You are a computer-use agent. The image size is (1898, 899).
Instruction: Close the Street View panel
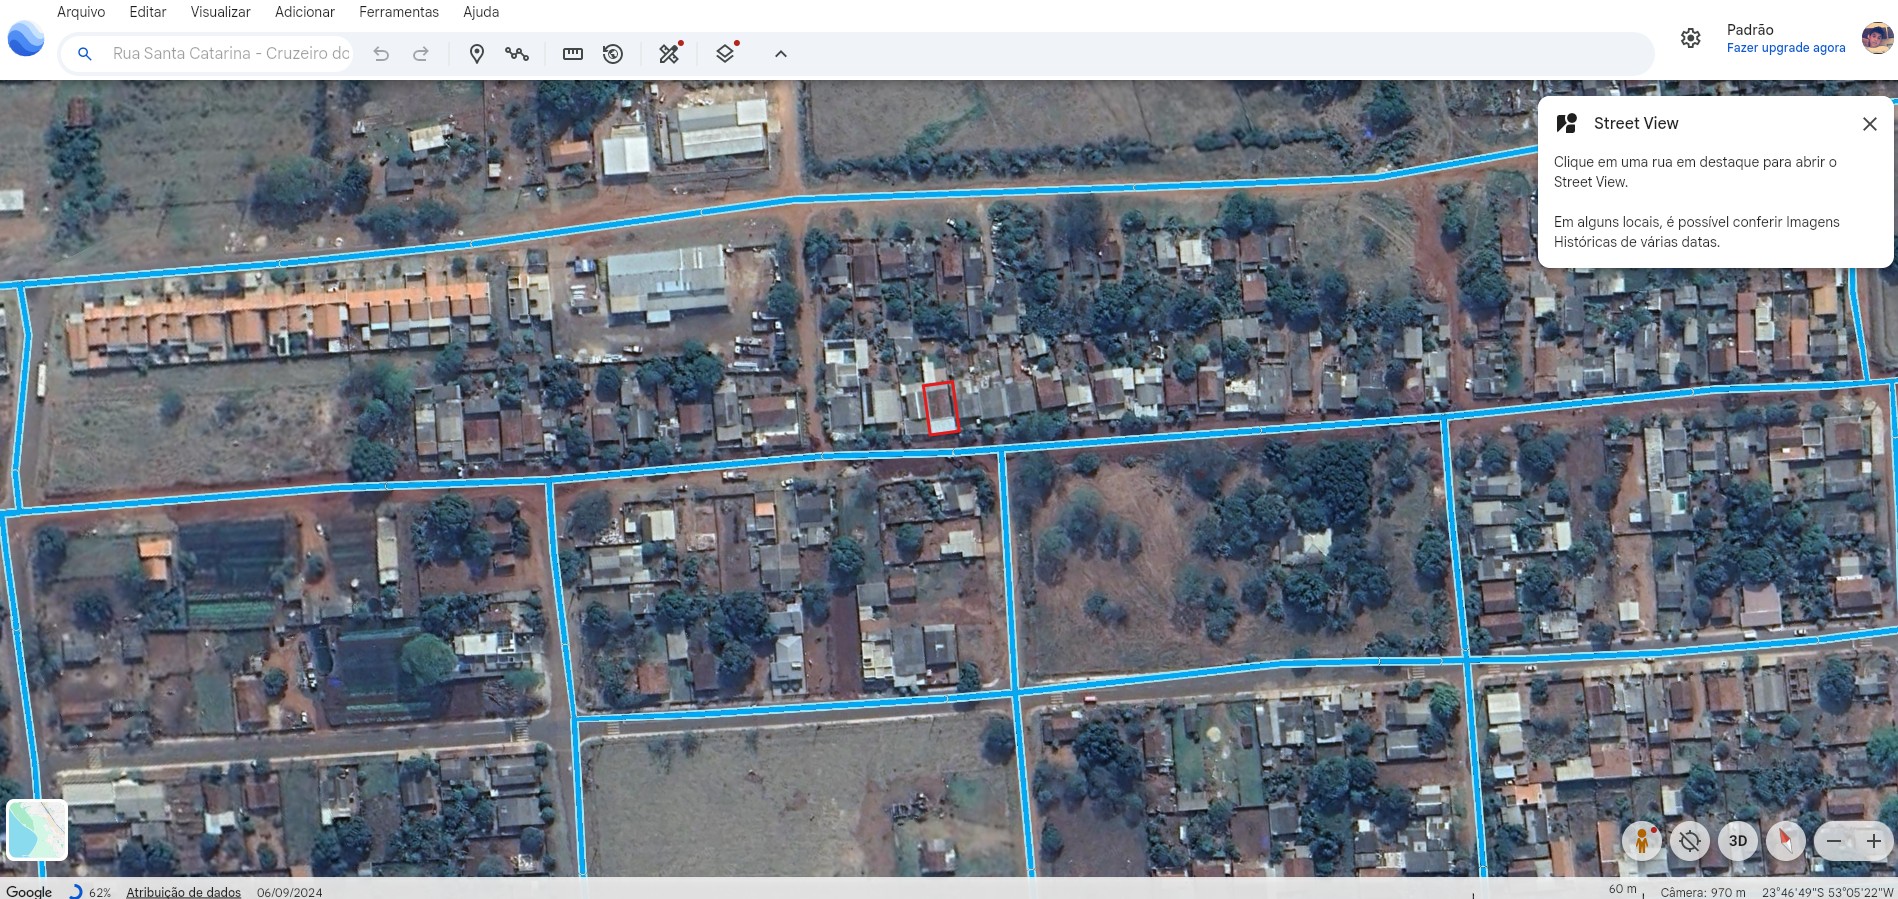[1870, 124]
